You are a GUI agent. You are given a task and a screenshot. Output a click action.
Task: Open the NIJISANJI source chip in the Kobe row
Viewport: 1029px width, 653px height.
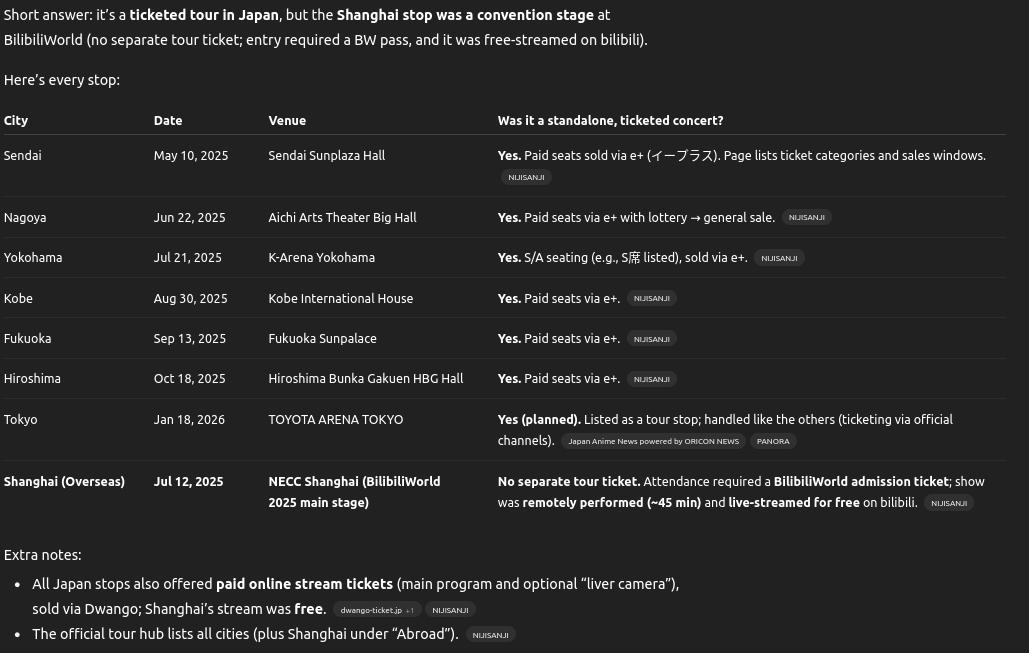[x=651, y=299]
